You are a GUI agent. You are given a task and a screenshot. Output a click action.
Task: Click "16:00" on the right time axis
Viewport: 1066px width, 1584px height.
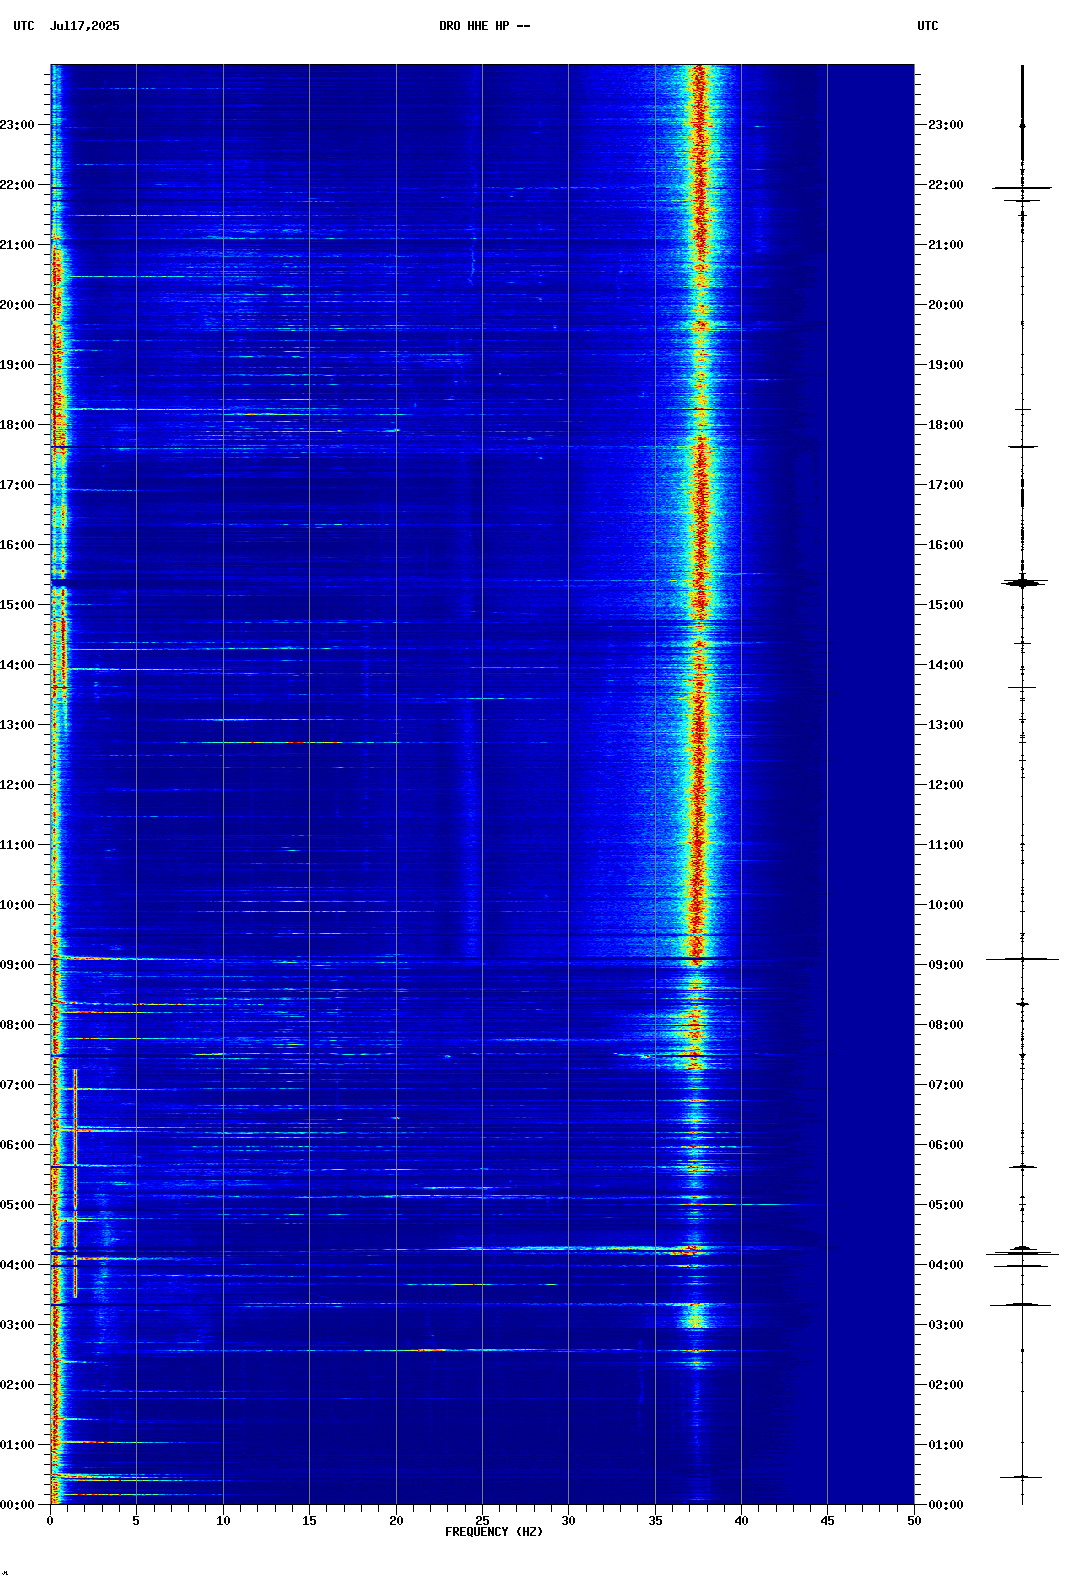(946, 545)
